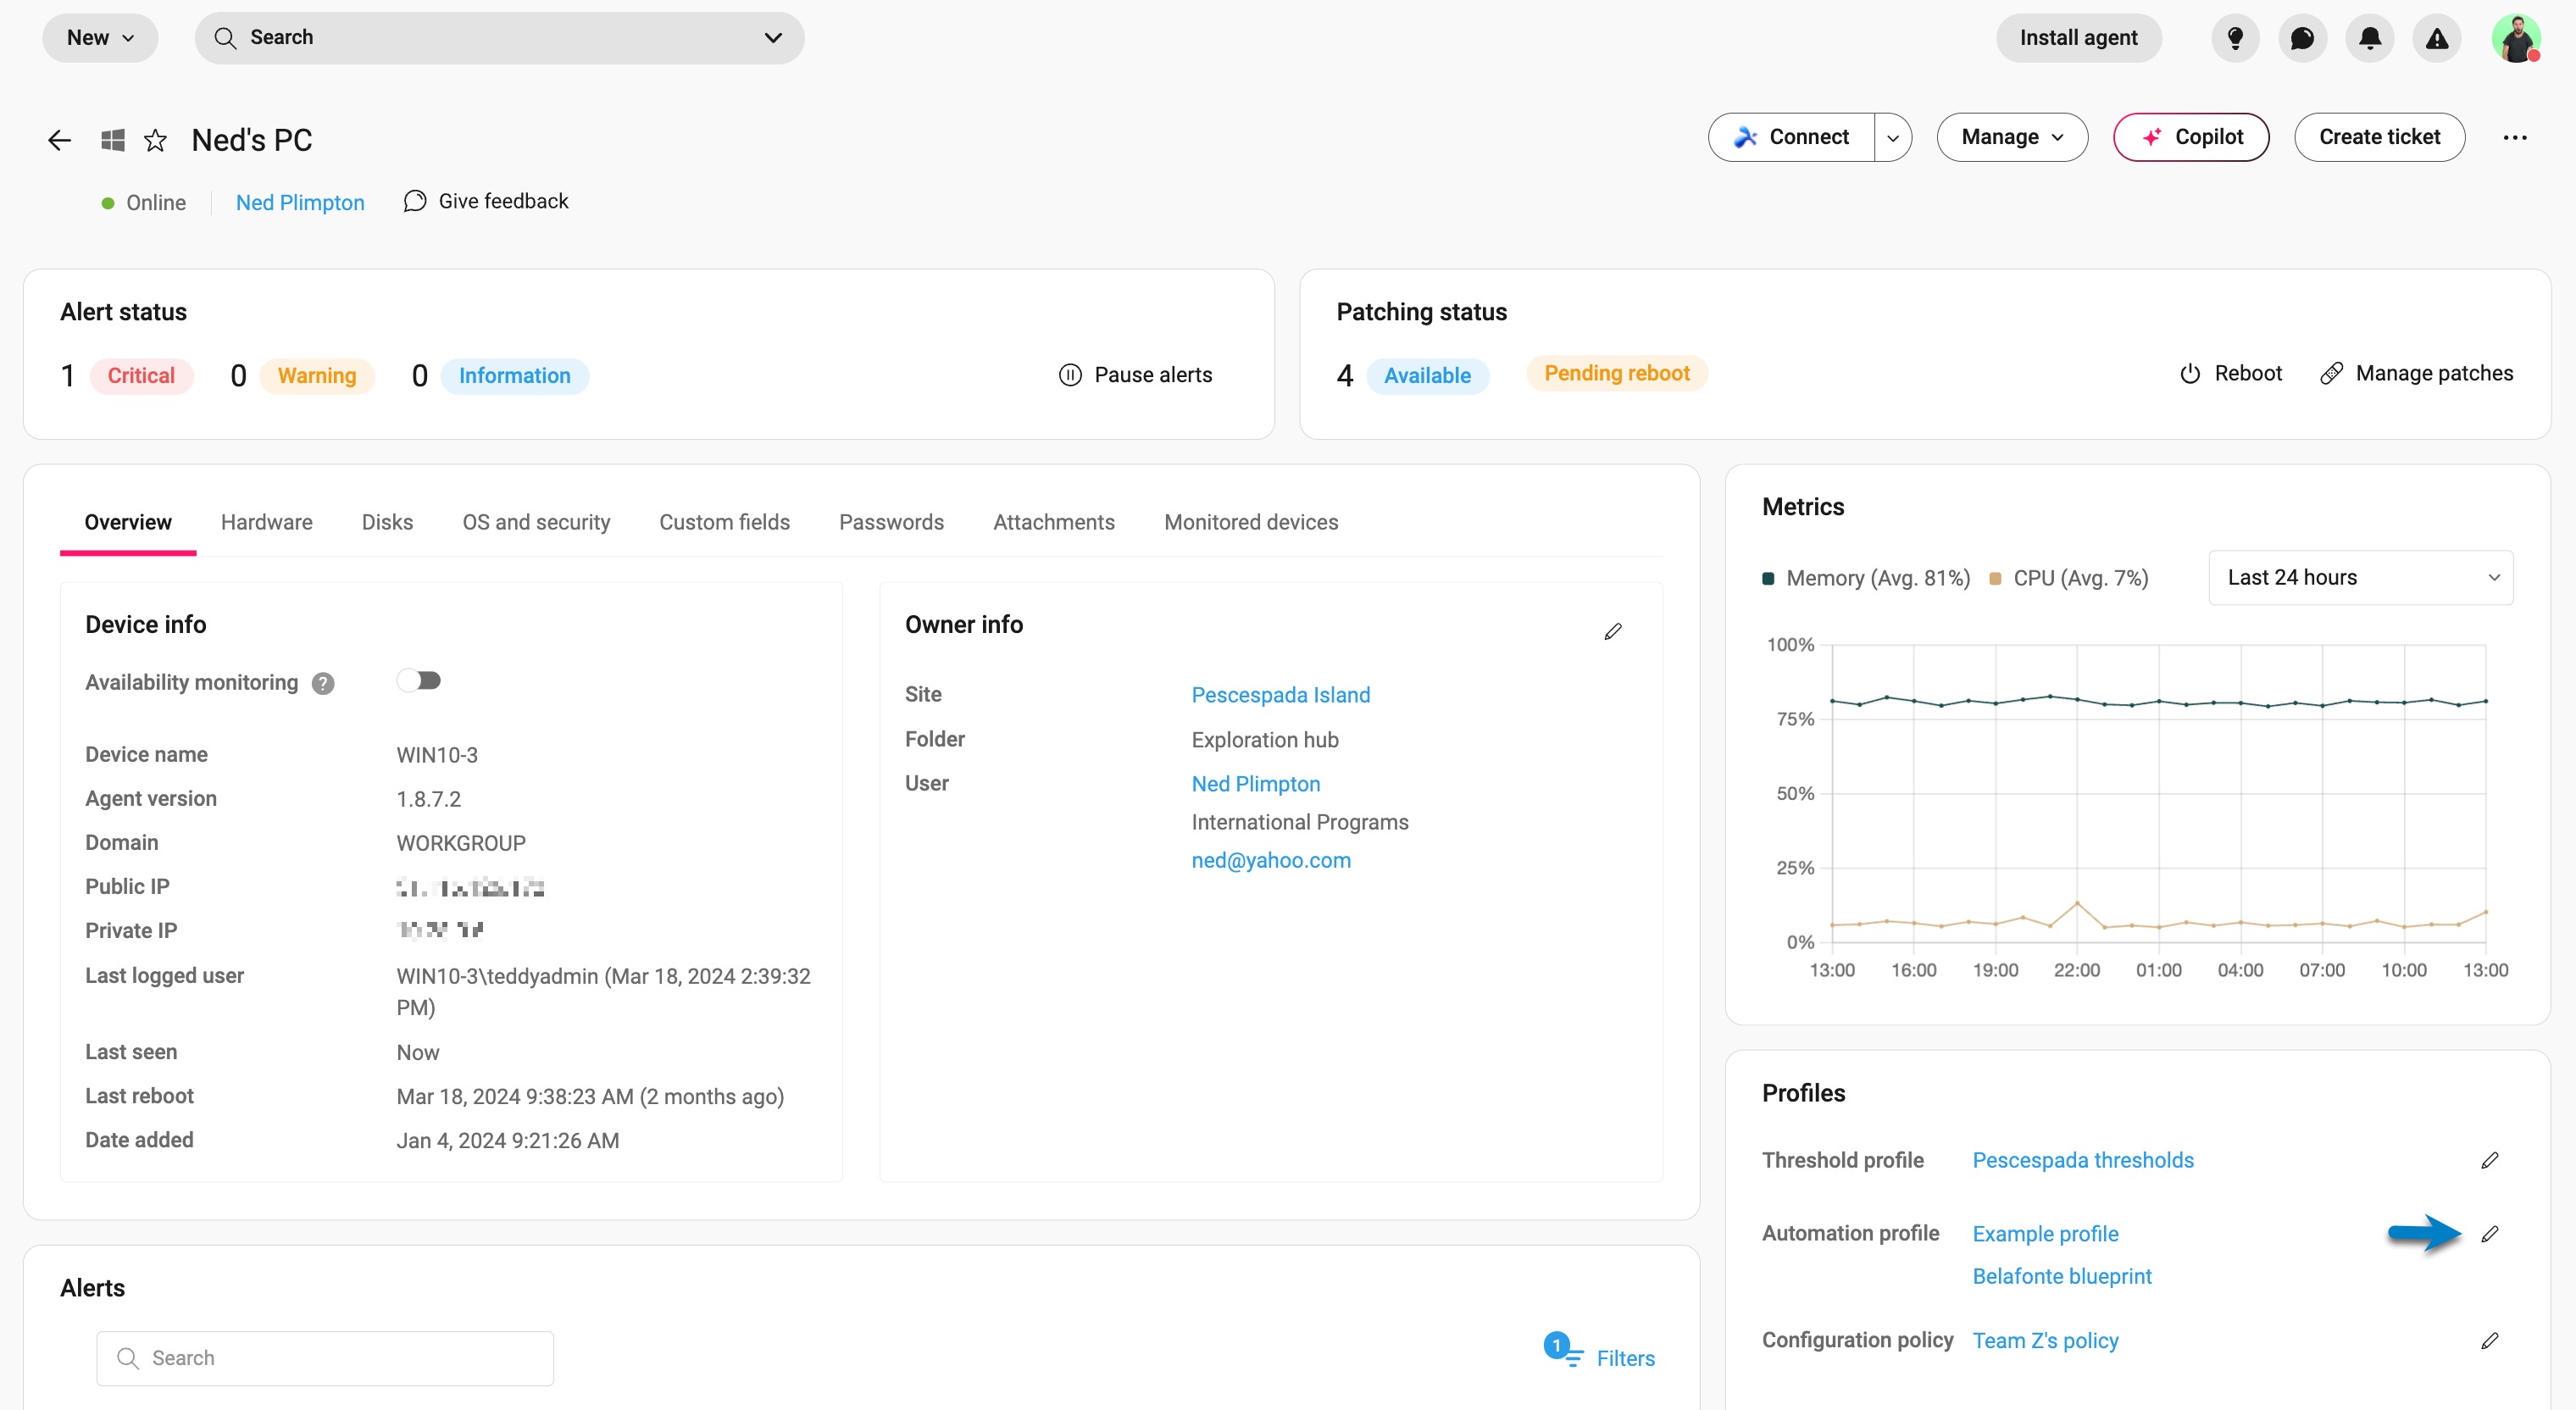Edit the Automation profile
2576x1410 pixels.
pyautogui.click(x=2490, y=1234)
